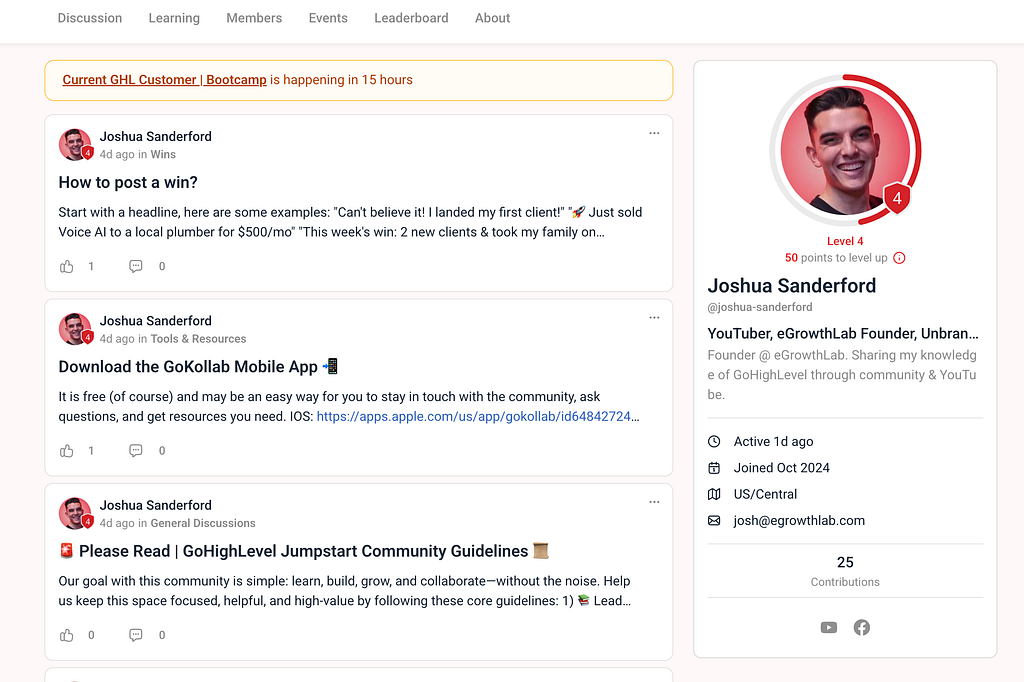Viewport: 1024px width, 682px height.
Task: Open Community Guidelines post title
Action: coord(304,551)
